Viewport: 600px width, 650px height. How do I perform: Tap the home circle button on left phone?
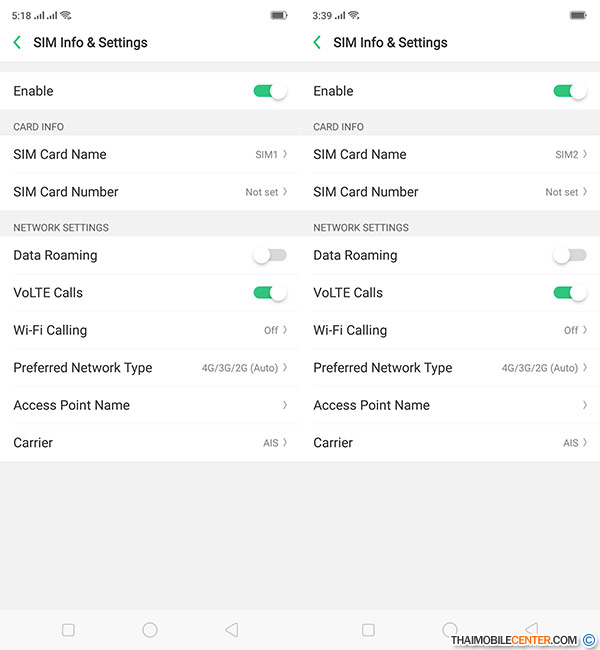[150, 630]
